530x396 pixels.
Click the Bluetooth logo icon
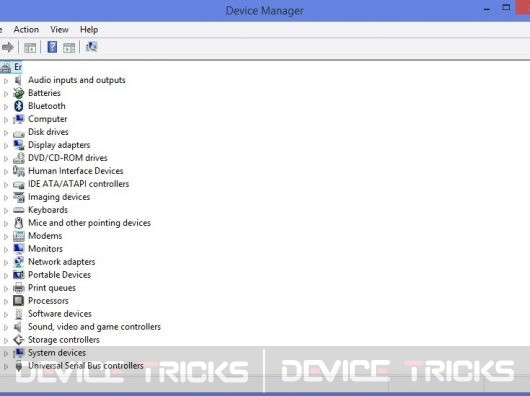[x=19, y=106]
